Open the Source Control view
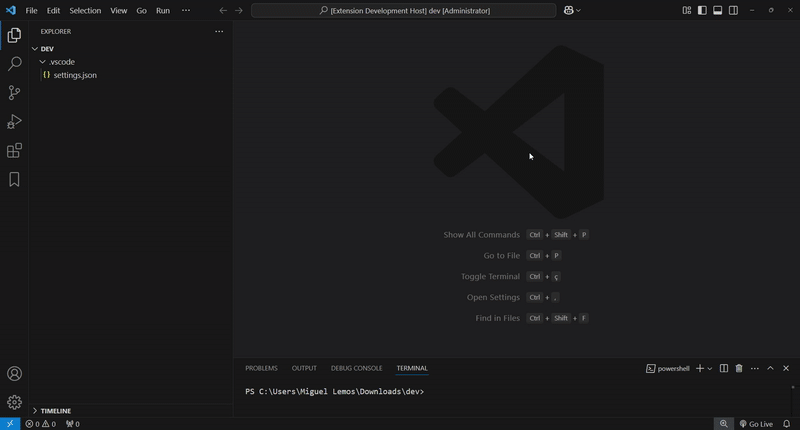800x430 pixels. 14,93
